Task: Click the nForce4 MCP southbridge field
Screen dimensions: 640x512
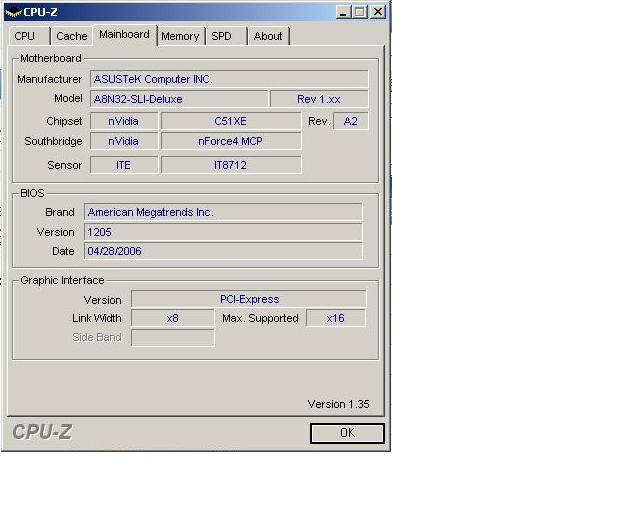Action: click(x=231, y=141)
